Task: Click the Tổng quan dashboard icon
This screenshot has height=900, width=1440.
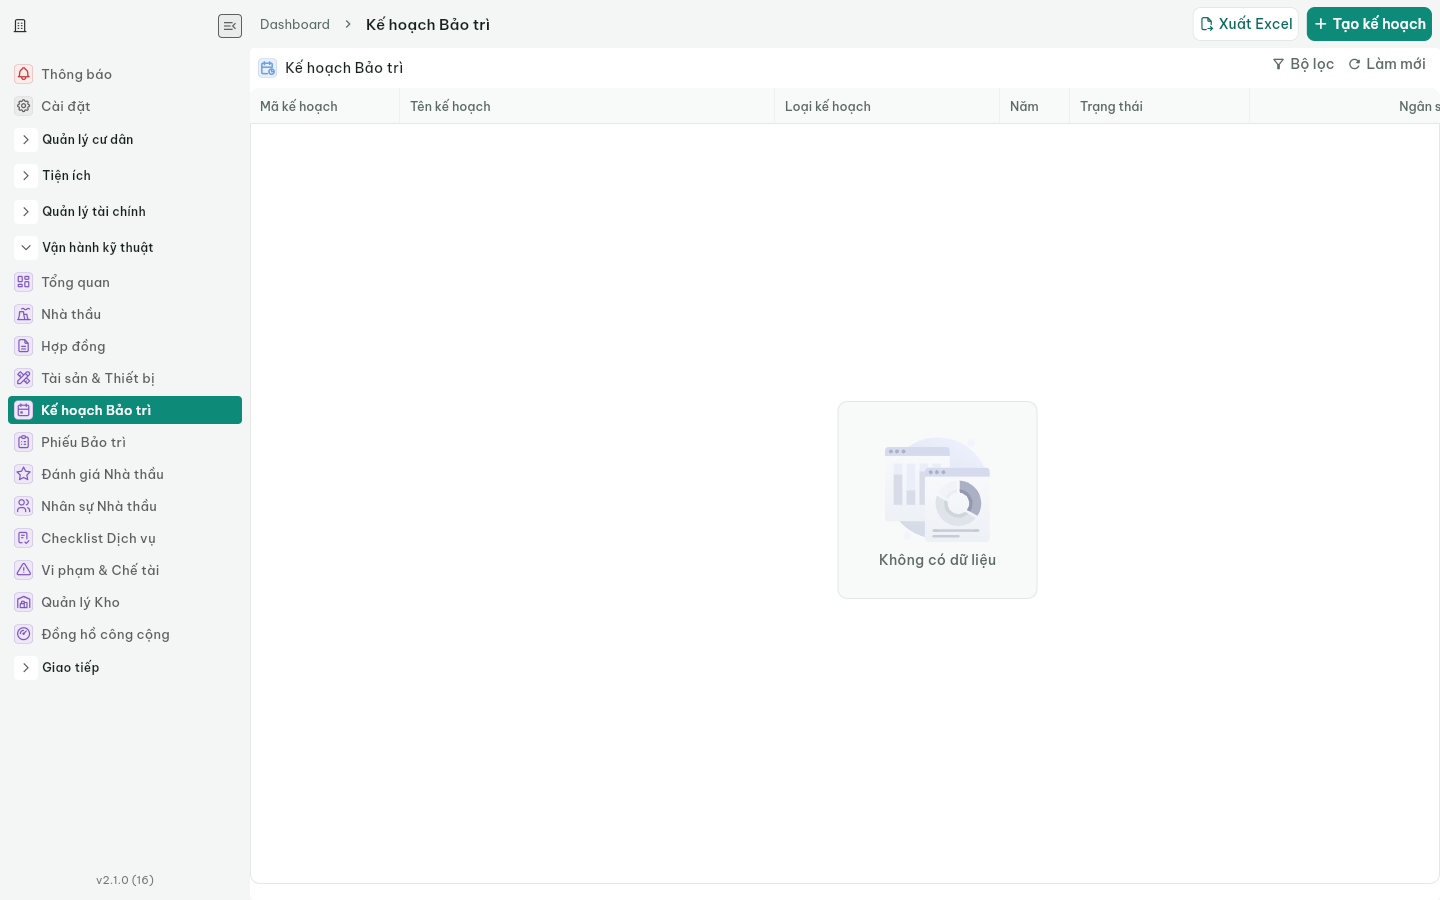Action: (24, 282)
